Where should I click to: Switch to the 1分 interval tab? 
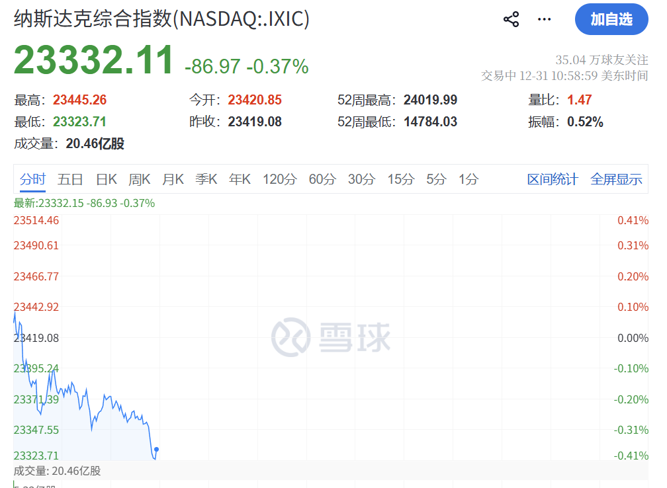click(468, 179)
